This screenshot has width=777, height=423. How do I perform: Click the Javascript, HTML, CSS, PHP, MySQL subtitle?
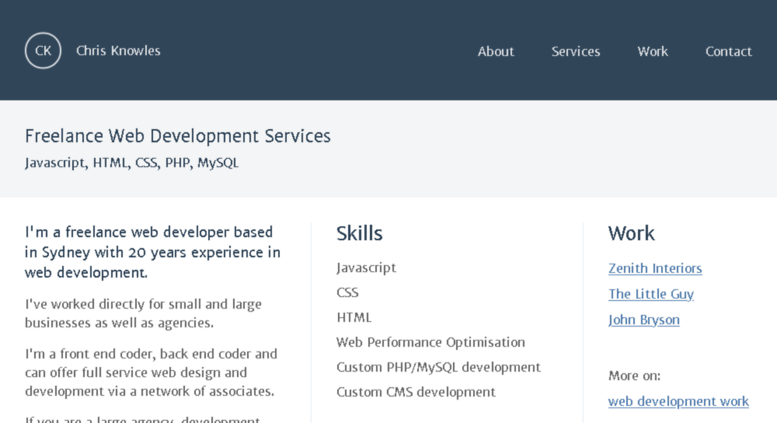click(132, 162)
